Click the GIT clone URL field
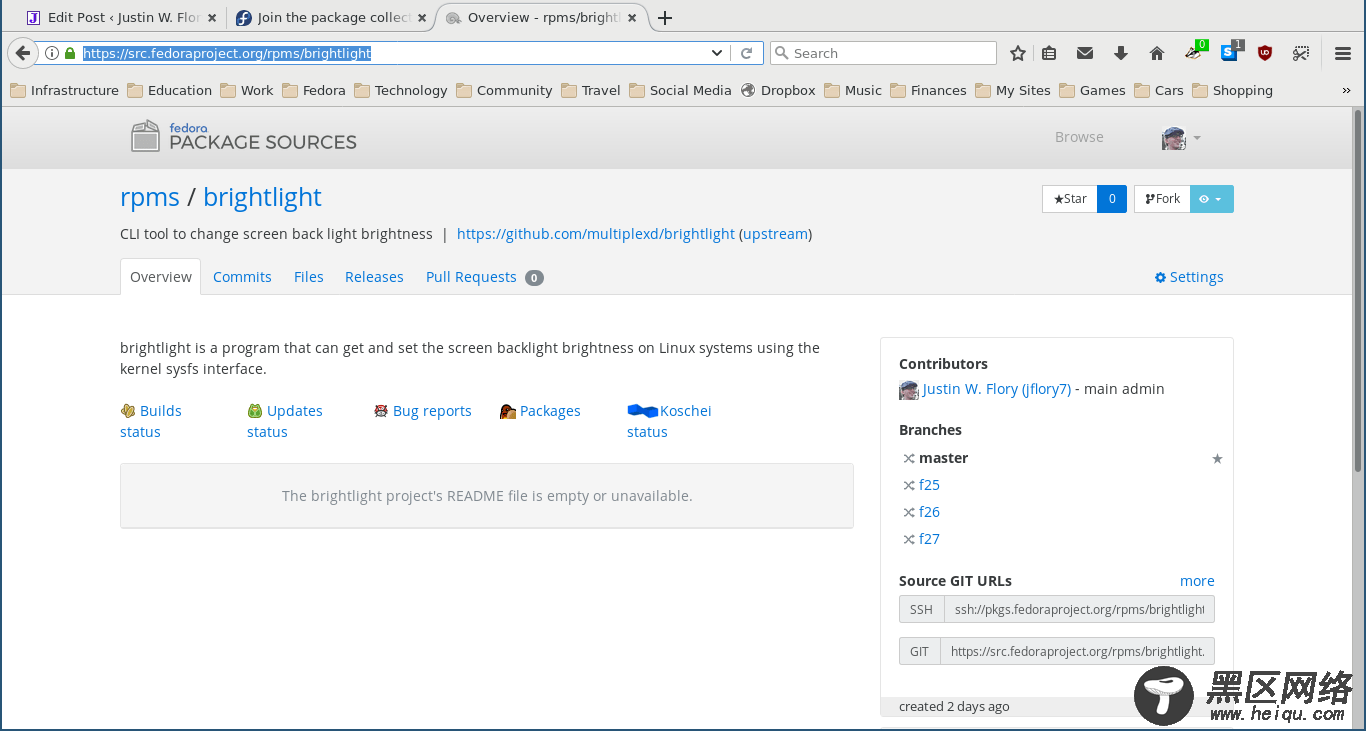The image size is (1366, 731). (x=1077, y=651)
